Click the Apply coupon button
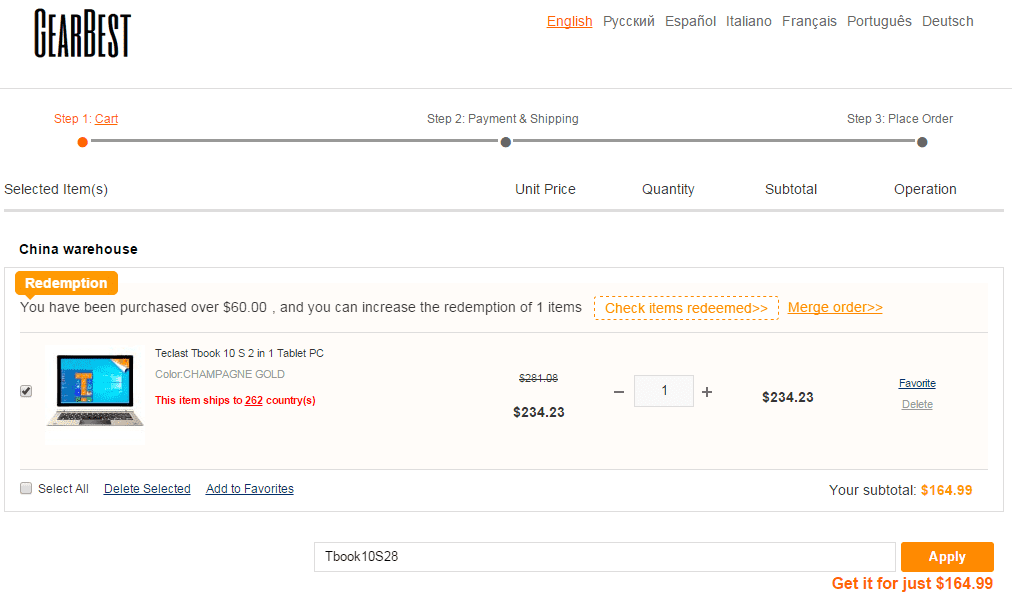Image resolution: width=1012 pixels, height=592 pixels. click(946, 557)
